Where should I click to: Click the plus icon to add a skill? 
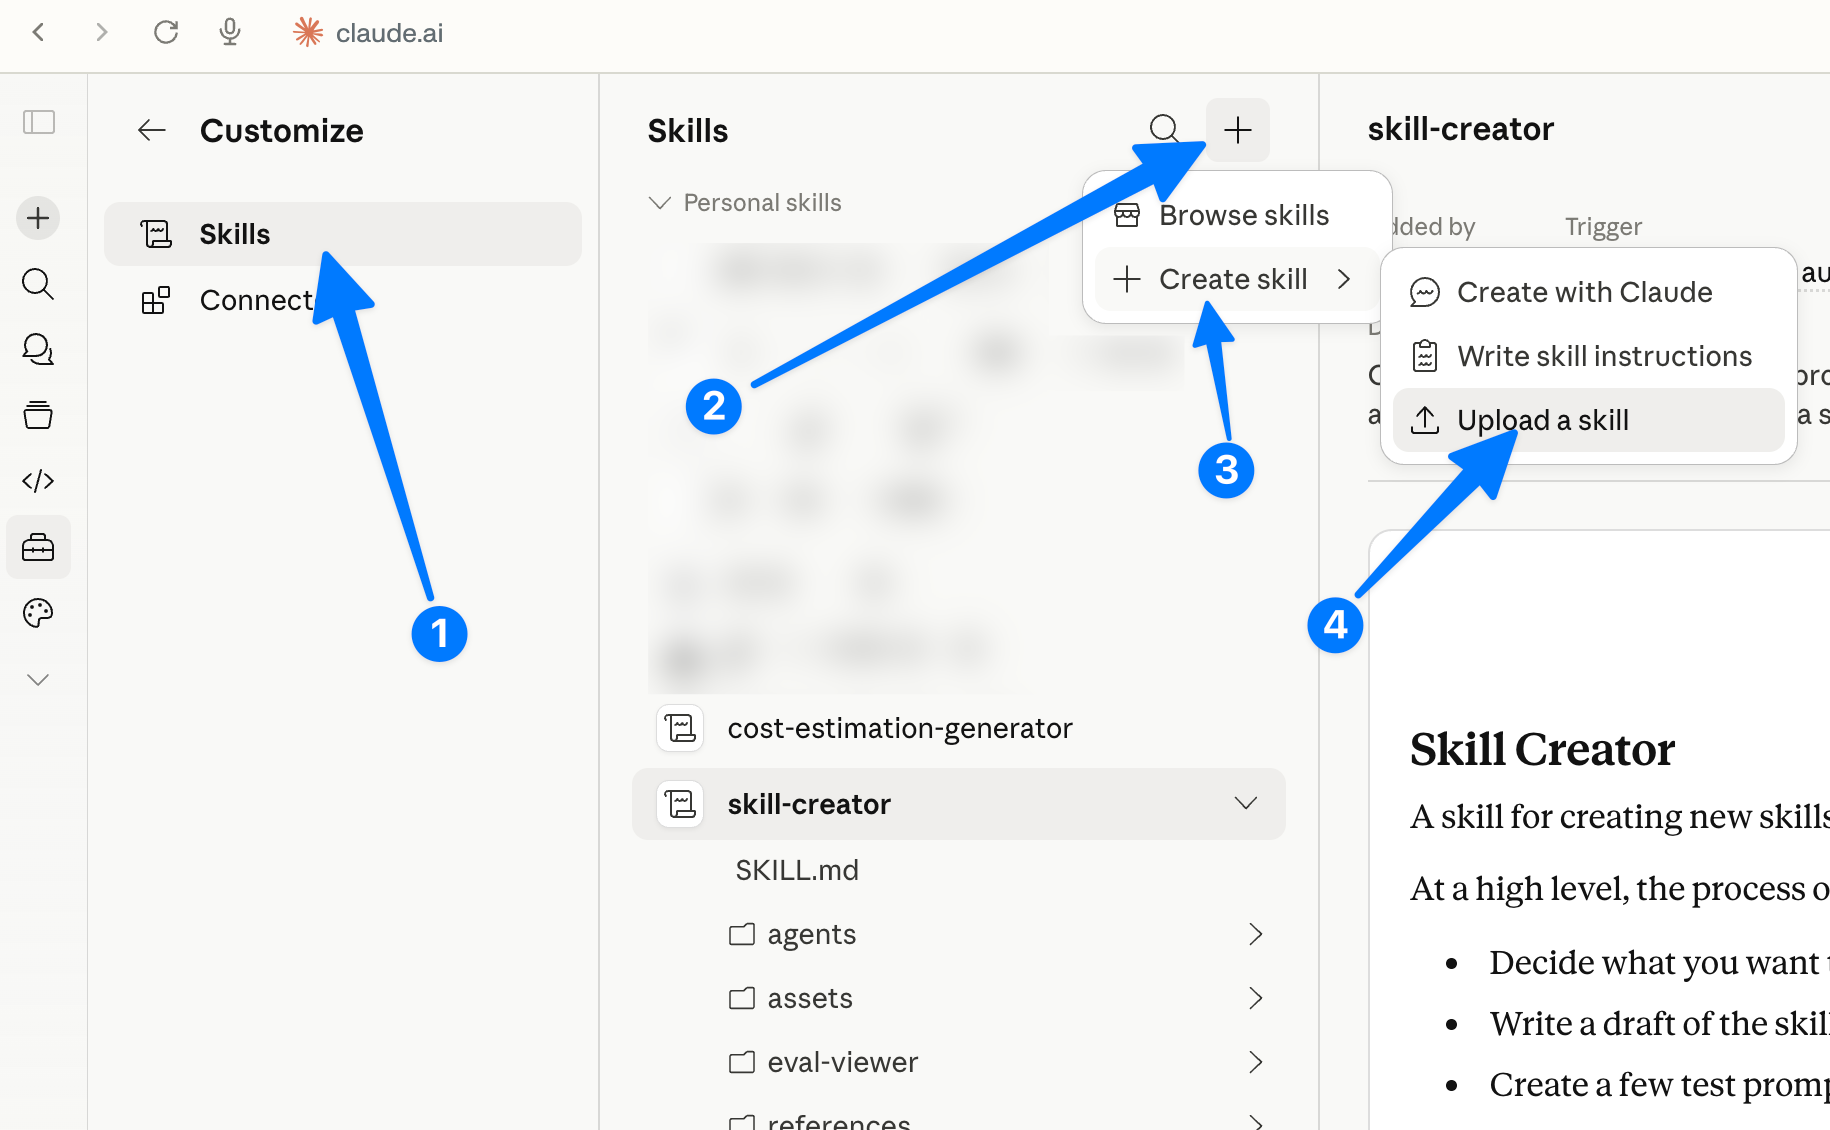[1238, 129]
